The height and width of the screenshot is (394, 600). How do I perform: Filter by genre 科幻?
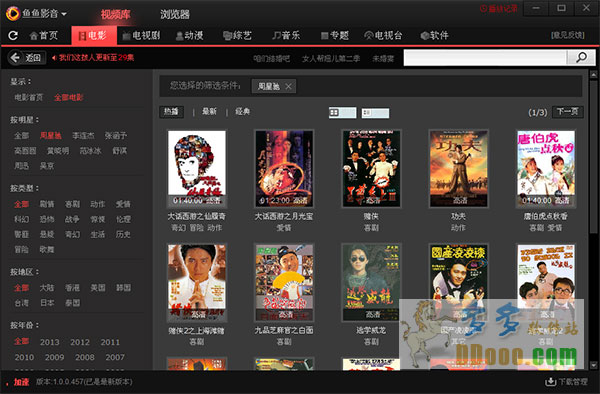pyautogui.click(x=21, y=219)
